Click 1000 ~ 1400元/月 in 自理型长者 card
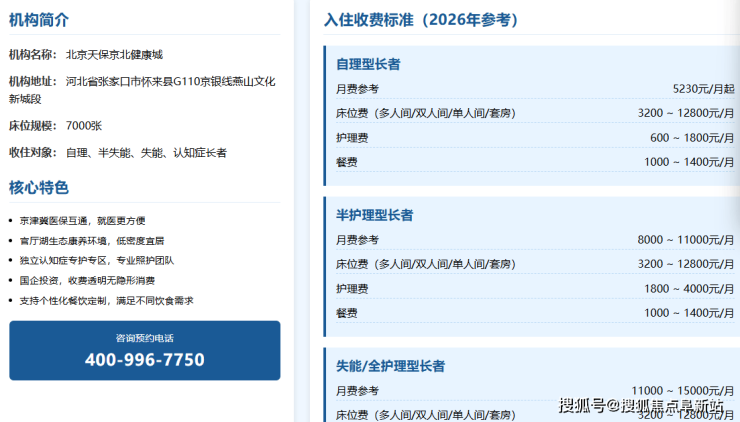This screenshot has width=740, height=422. coord(690,162)
